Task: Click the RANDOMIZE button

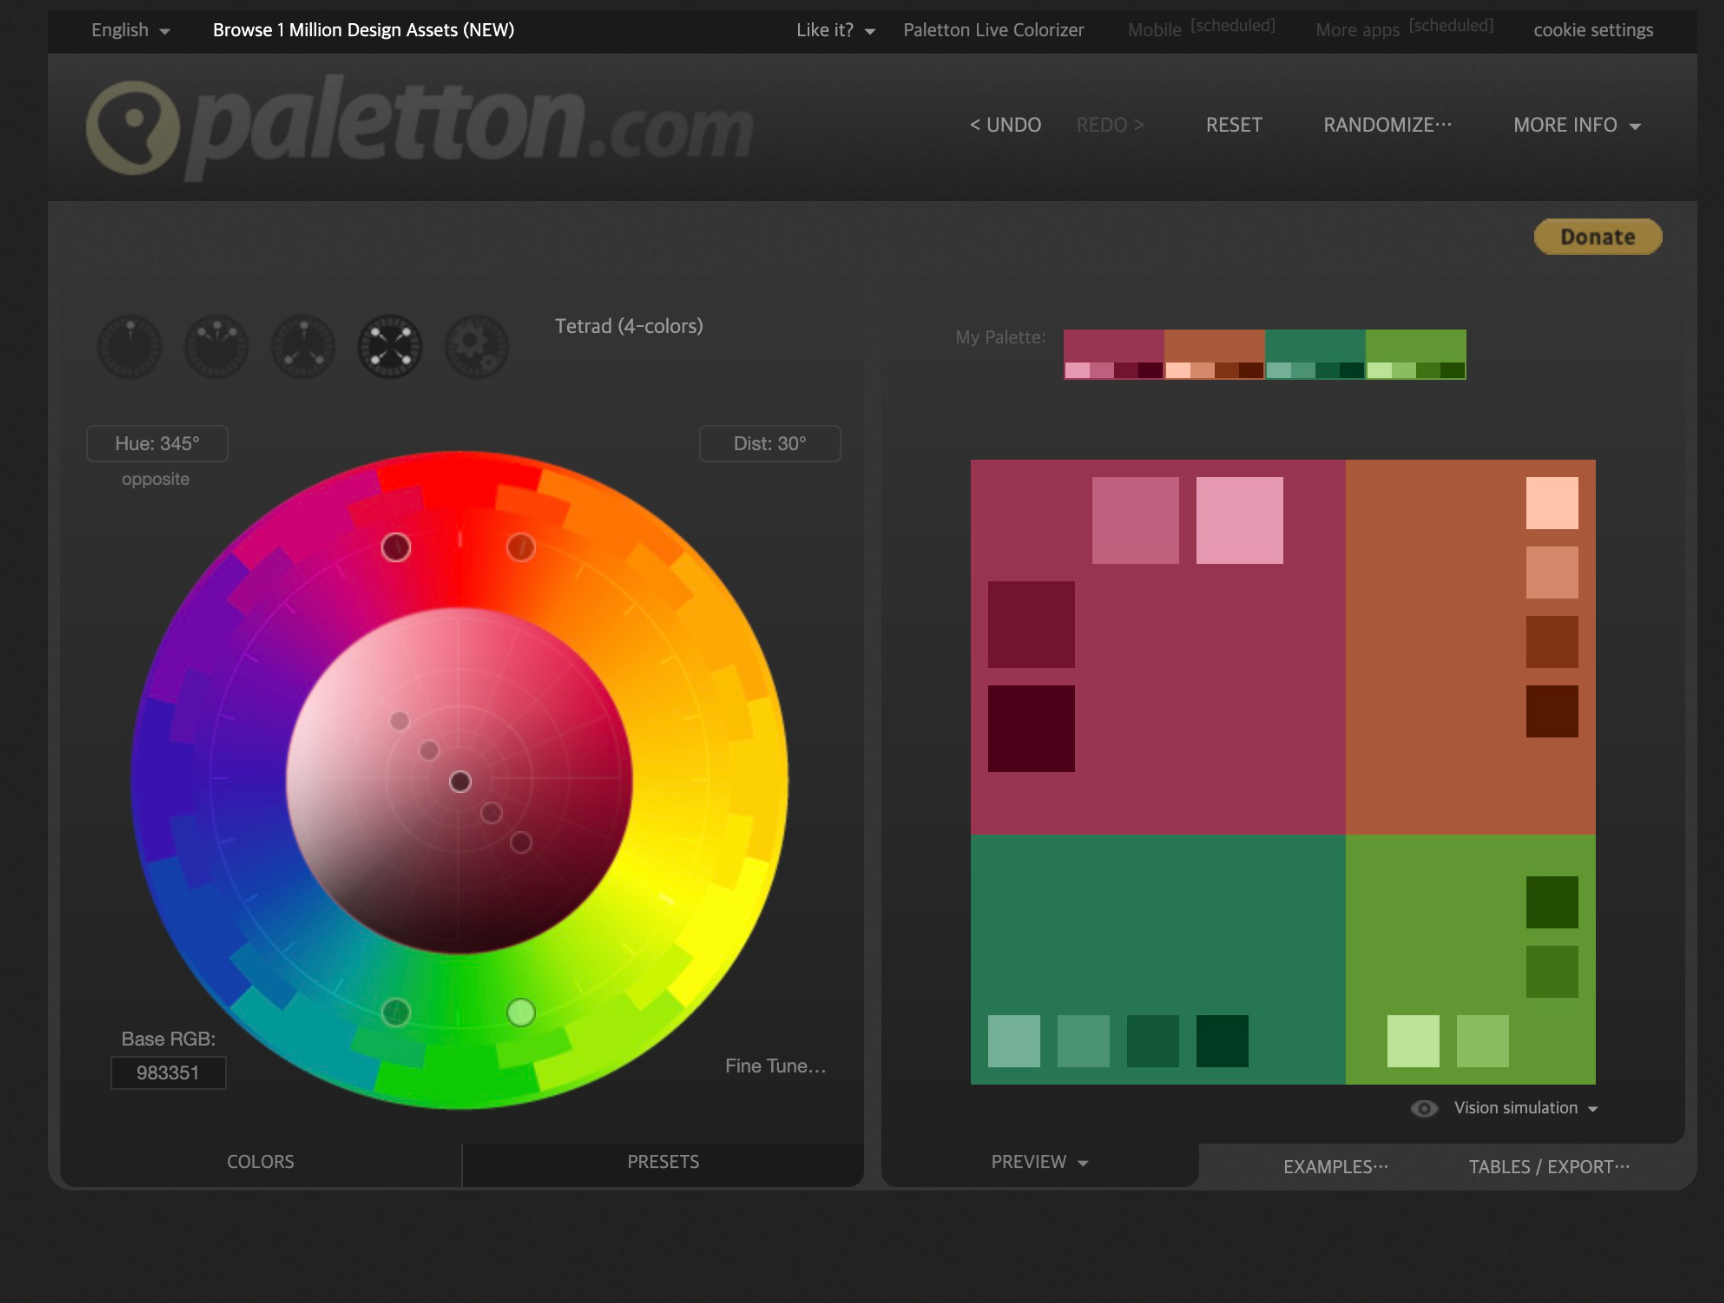Action: 1387,125
